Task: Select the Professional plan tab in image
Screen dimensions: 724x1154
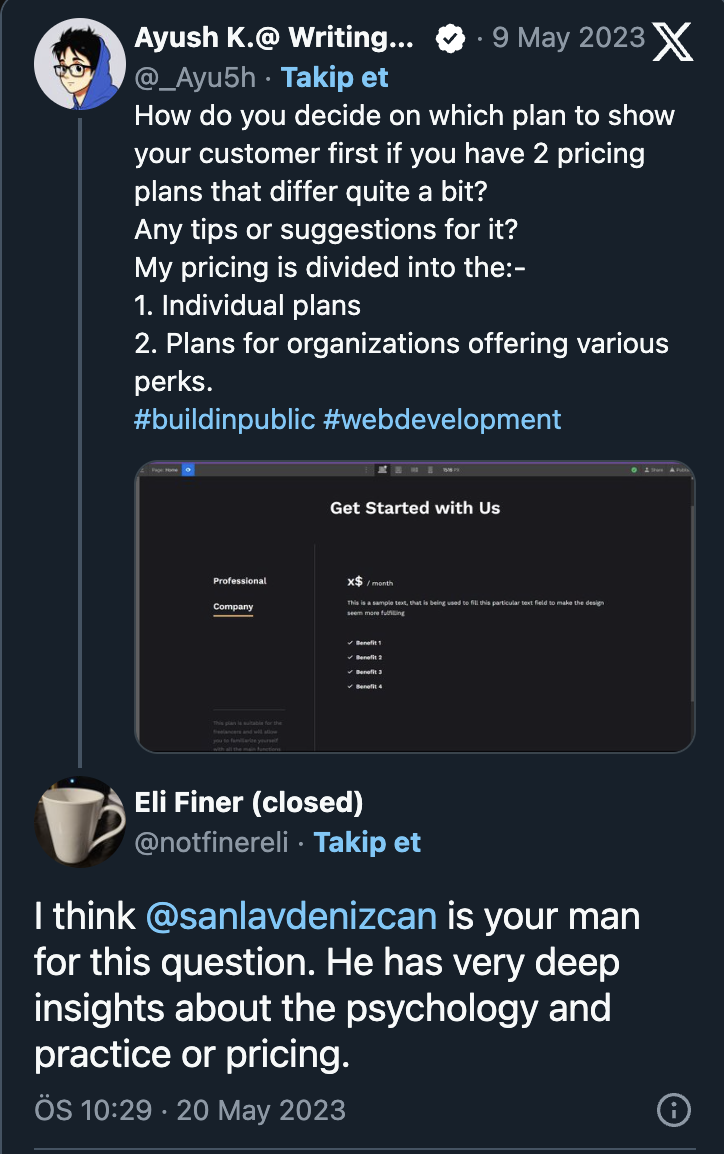Action: (x=240, y=581)
